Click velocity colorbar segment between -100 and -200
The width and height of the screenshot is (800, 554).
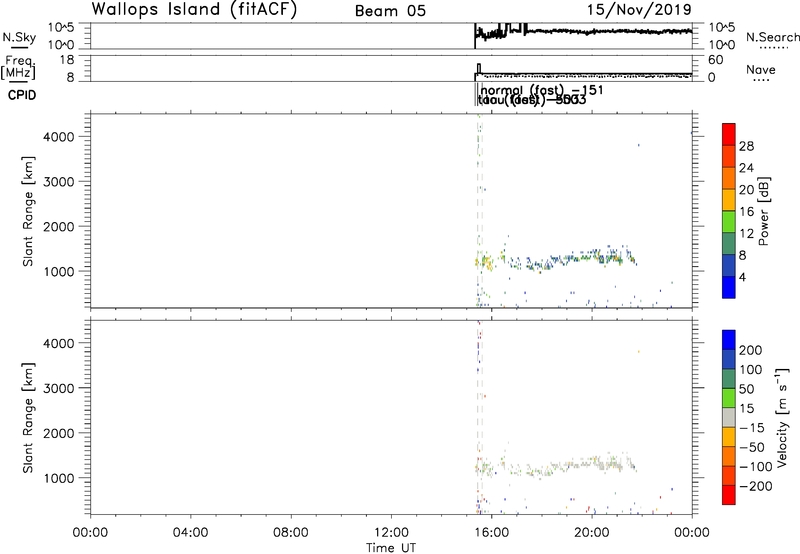729,475
